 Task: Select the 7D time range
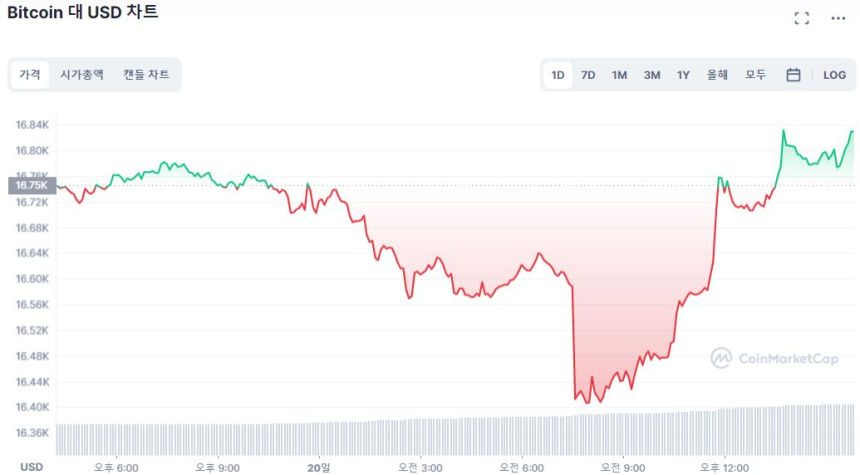(588, 75)
